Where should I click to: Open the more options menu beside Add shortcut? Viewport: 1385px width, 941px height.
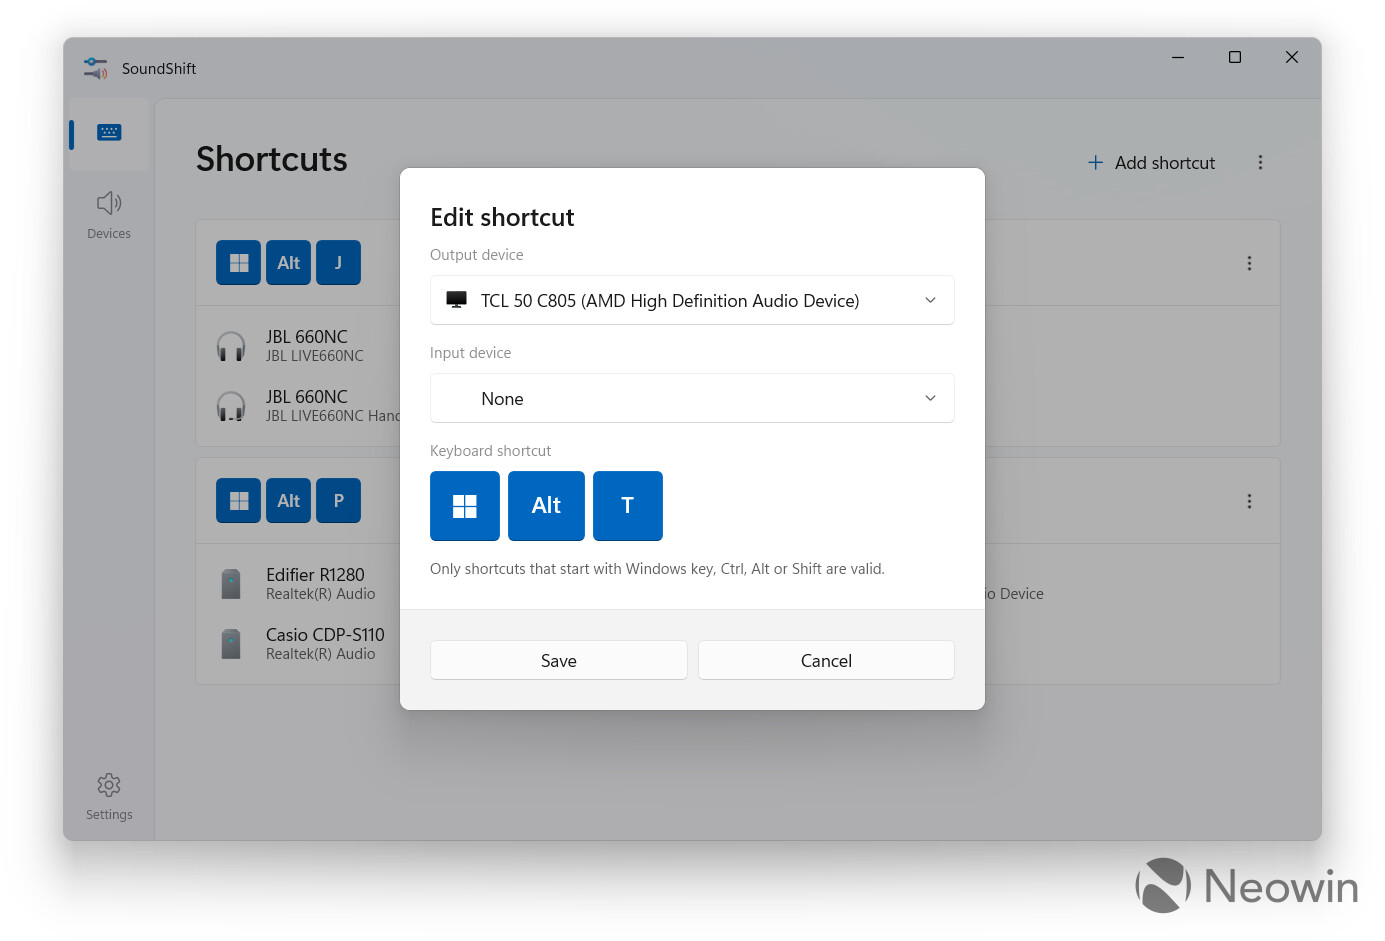1260,163
